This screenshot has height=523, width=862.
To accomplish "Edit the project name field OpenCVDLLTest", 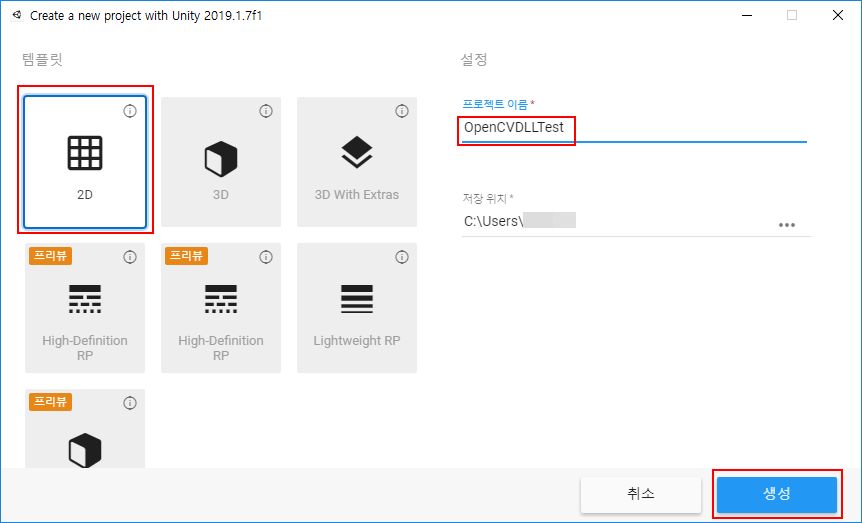I will 634,128.
